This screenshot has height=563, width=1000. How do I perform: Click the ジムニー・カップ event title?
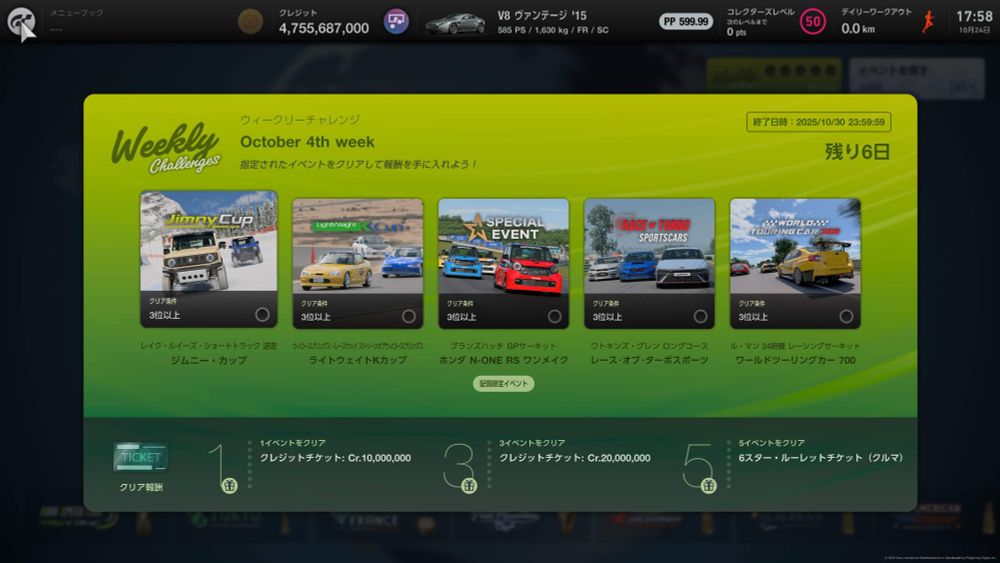pos(209,360)
